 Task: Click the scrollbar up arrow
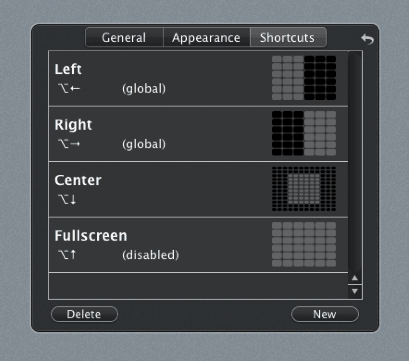click(x=355, y=278)
